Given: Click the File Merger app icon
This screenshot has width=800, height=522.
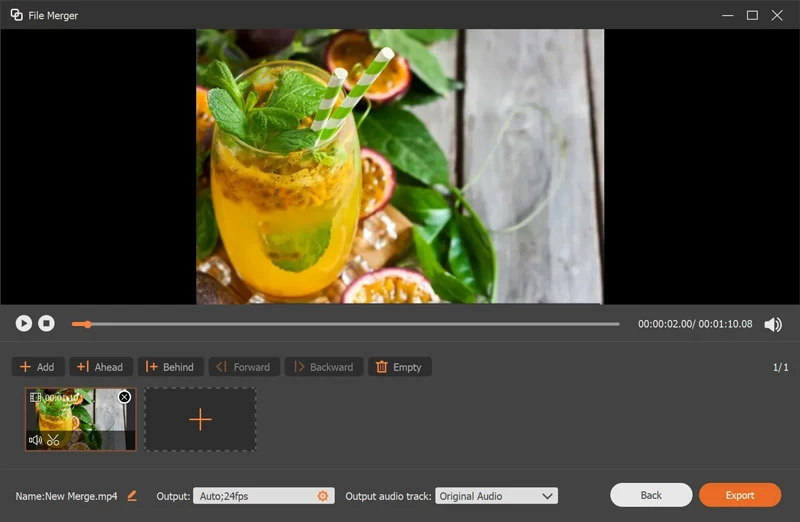Looking at the screenshot, I should 16,15.
